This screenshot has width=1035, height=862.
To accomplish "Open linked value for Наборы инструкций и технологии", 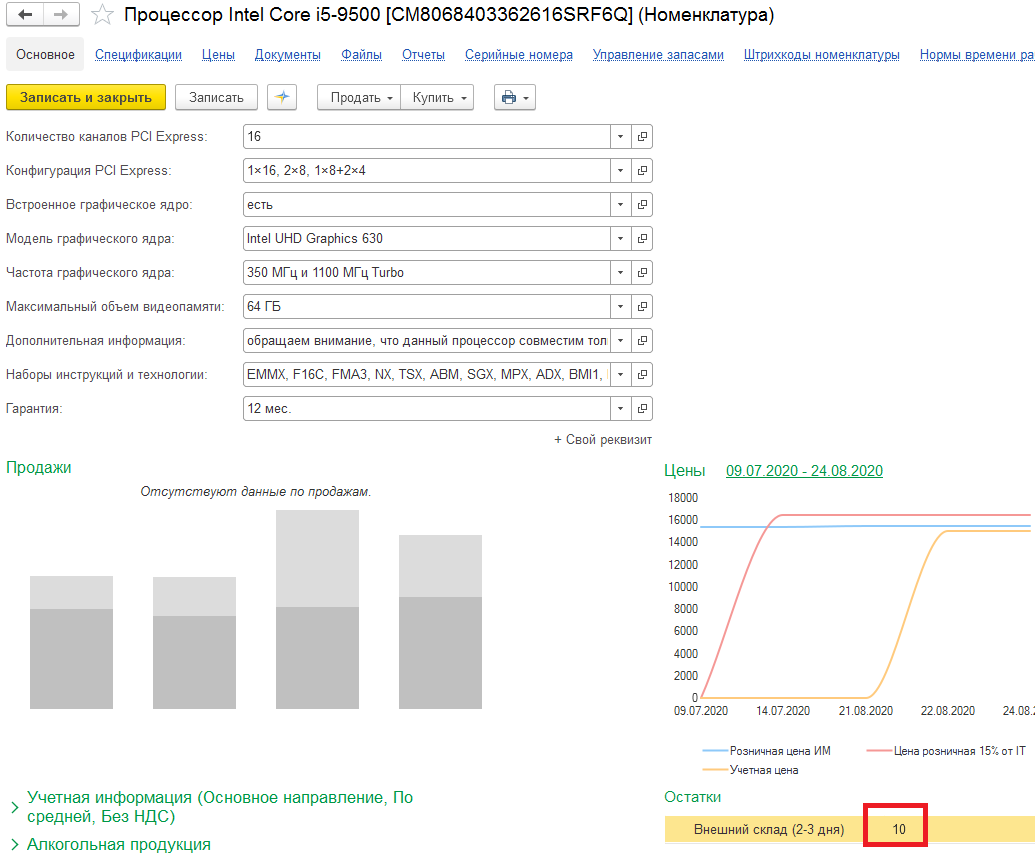I will (642, 374).
